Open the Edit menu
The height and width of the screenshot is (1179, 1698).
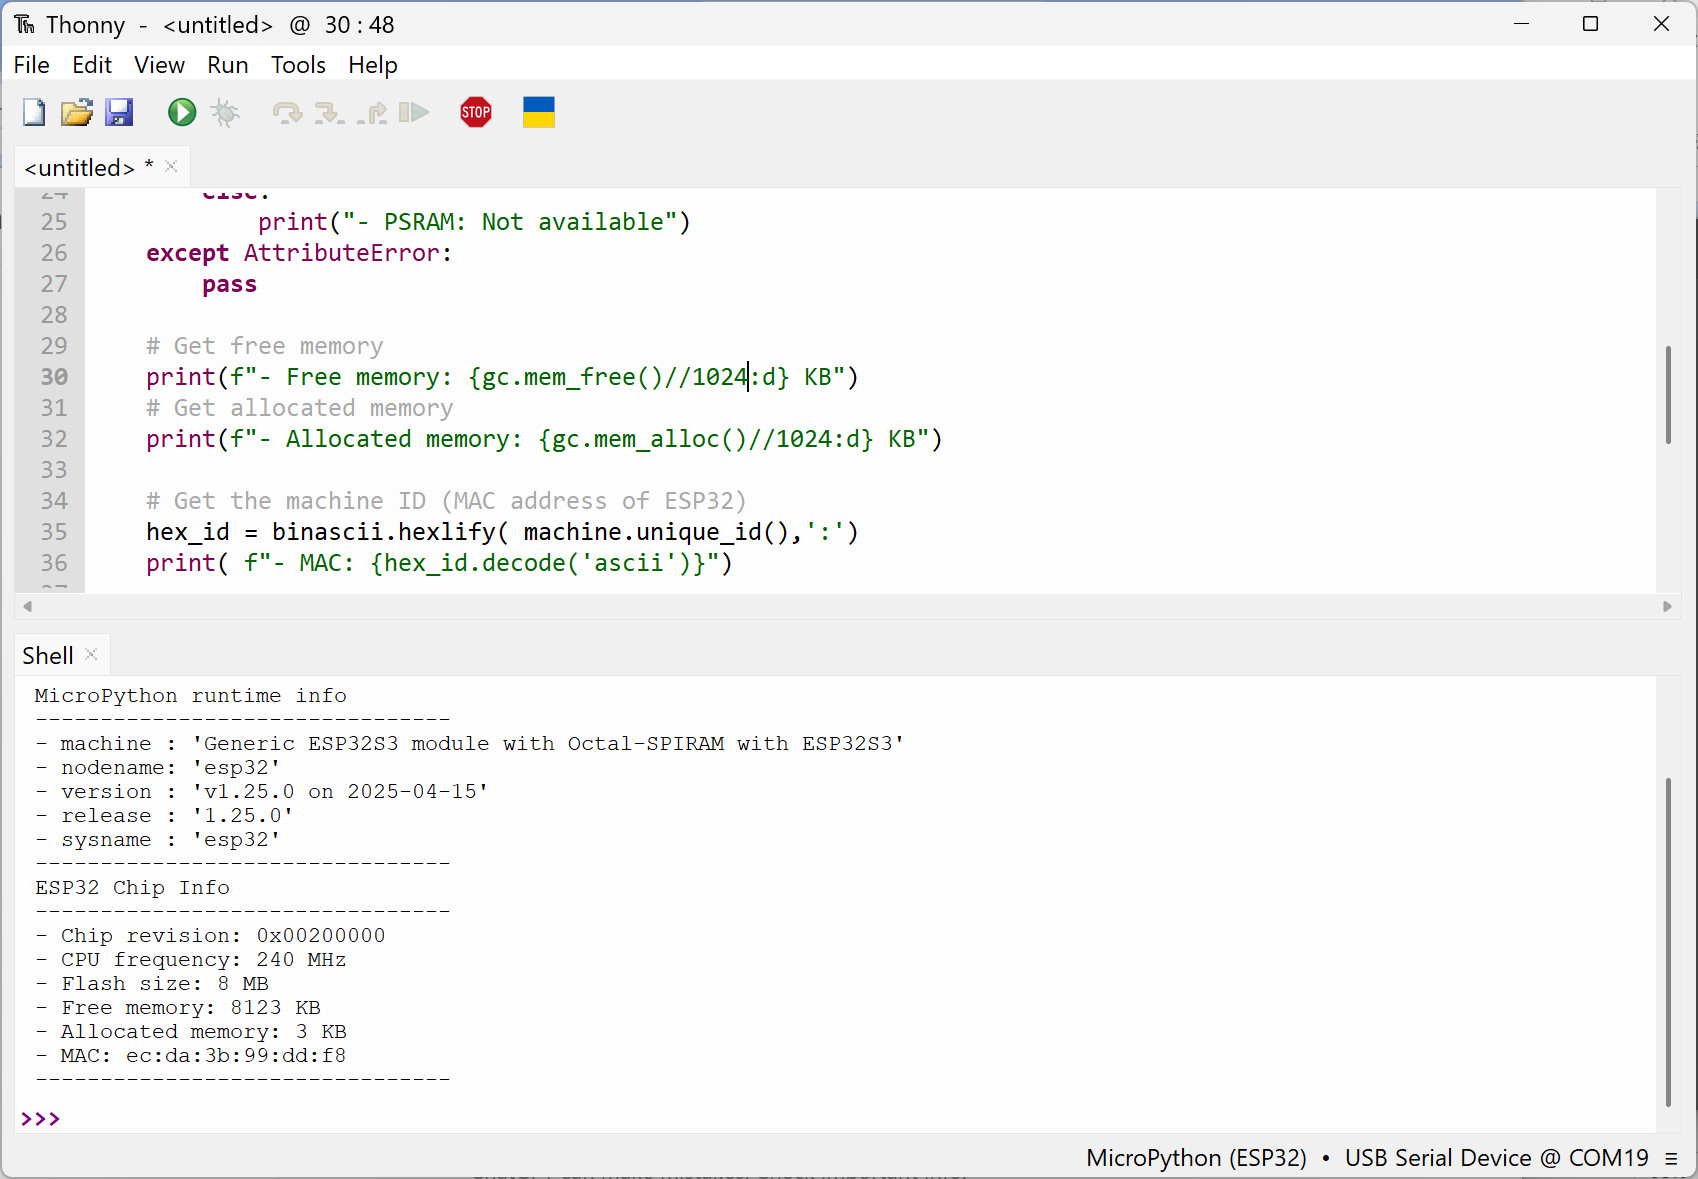coord(92,65)
